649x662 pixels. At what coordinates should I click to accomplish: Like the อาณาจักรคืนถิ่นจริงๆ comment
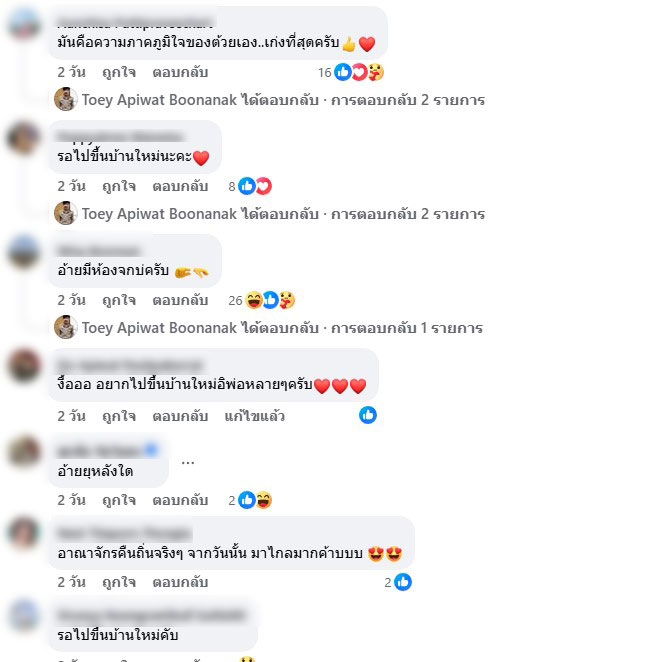point(119,583)
